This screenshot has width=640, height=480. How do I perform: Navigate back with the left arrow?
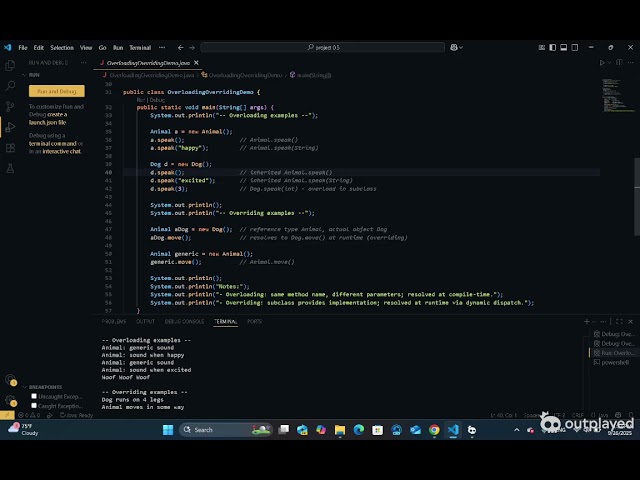pyautogui.click(x=180, y=48)
